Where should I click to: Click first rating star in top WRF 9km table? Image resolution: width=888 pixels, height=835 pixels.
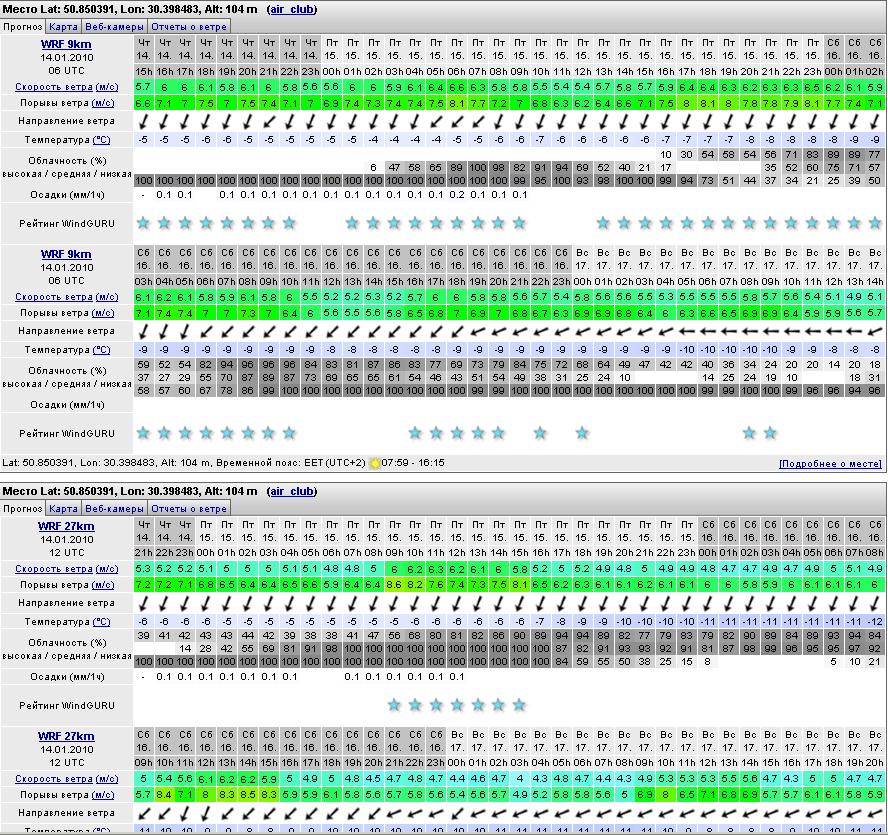pos(143,223)
